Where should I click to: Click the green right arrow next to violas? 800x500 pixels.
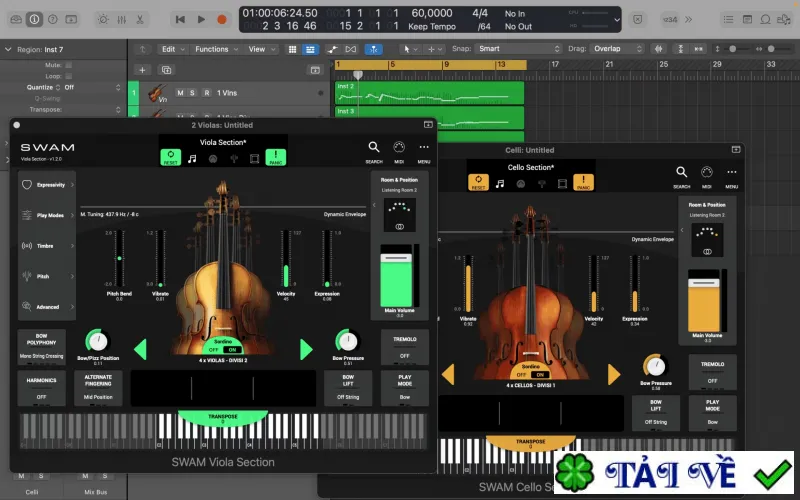tap(306, 349)
